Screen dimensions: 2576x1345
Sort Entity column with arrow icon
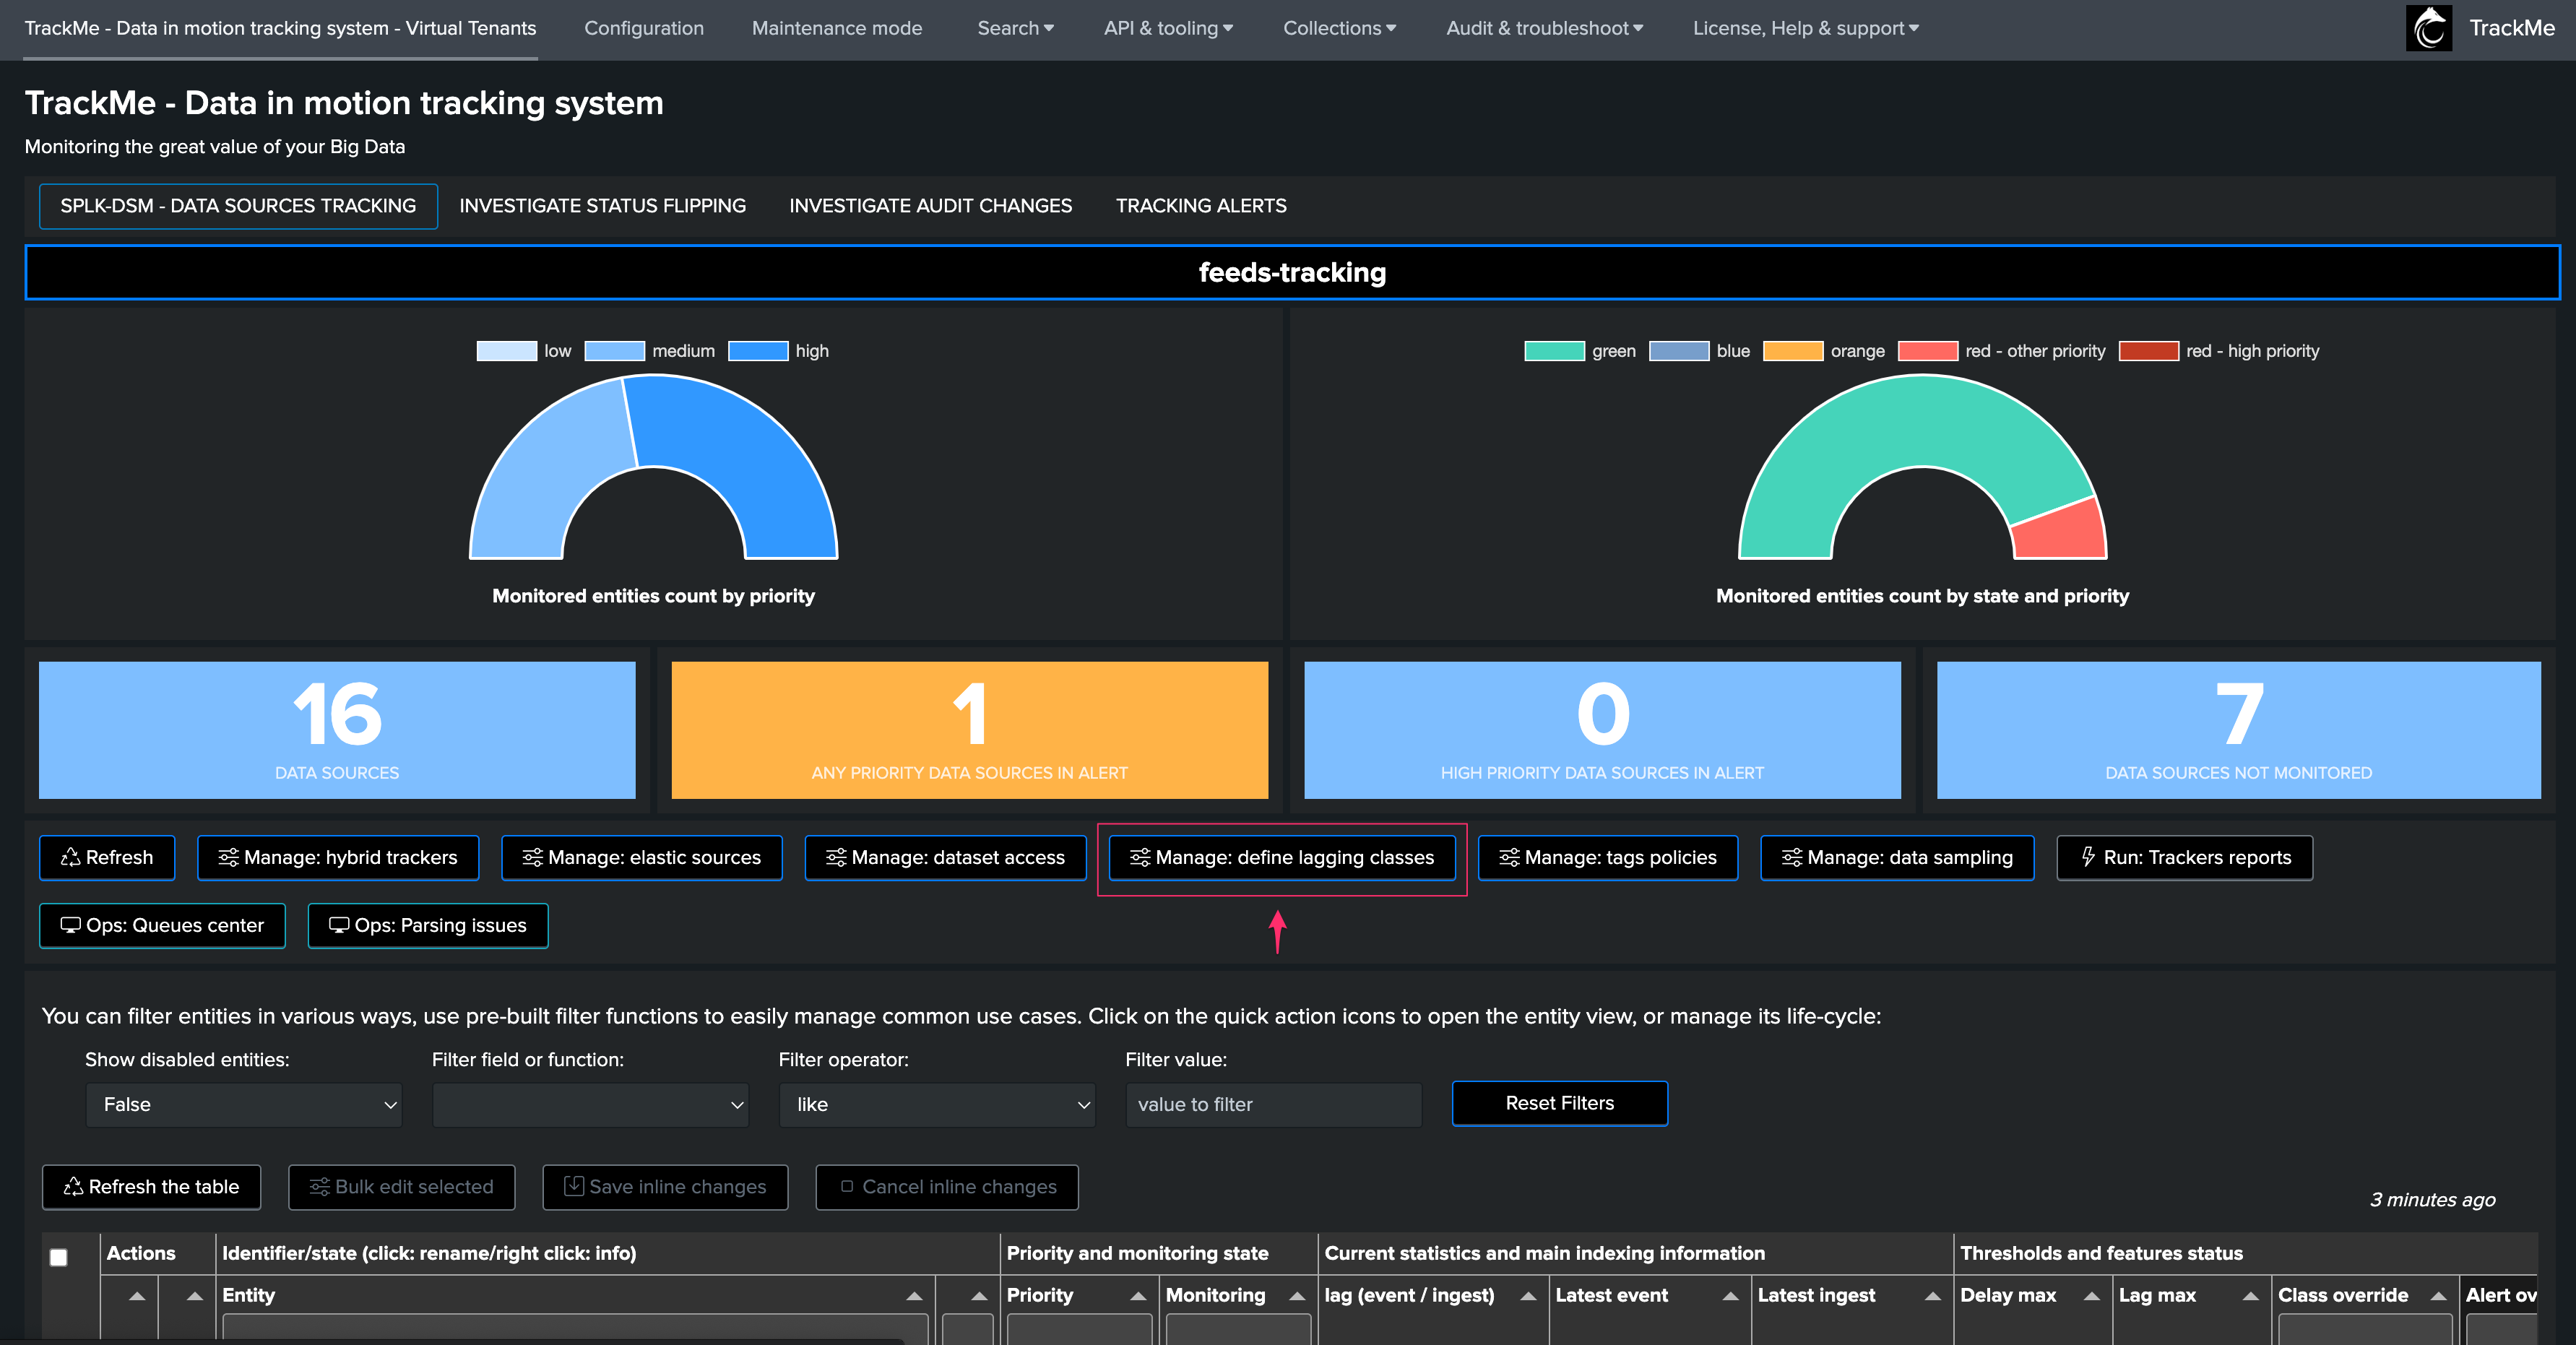click(x=914, y=1295)
